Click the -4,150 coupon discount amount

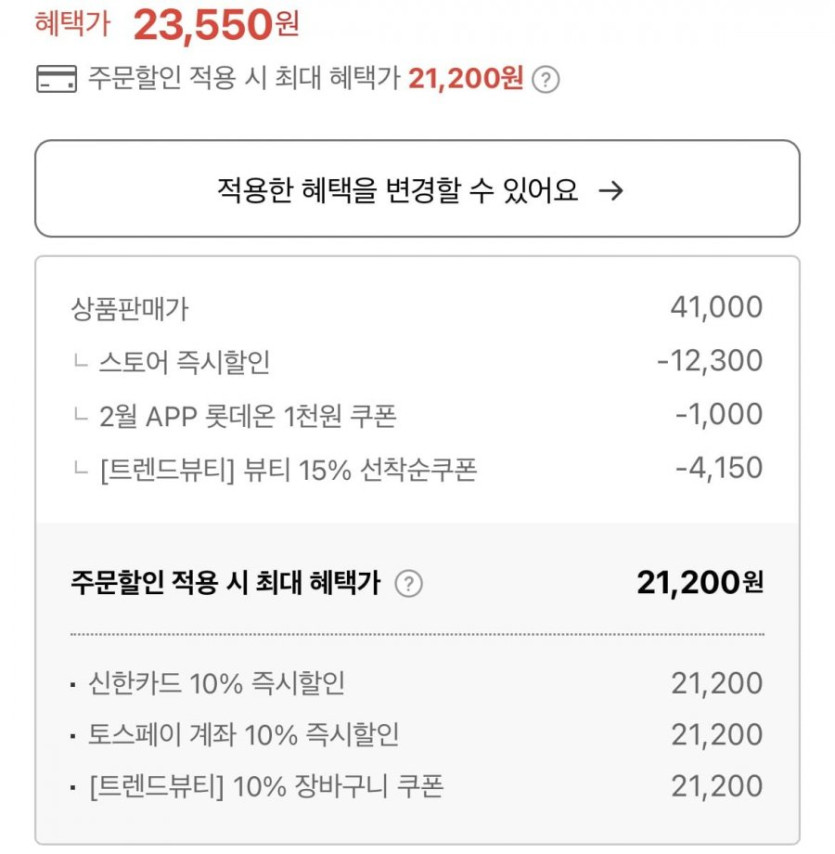pos(718,469)
